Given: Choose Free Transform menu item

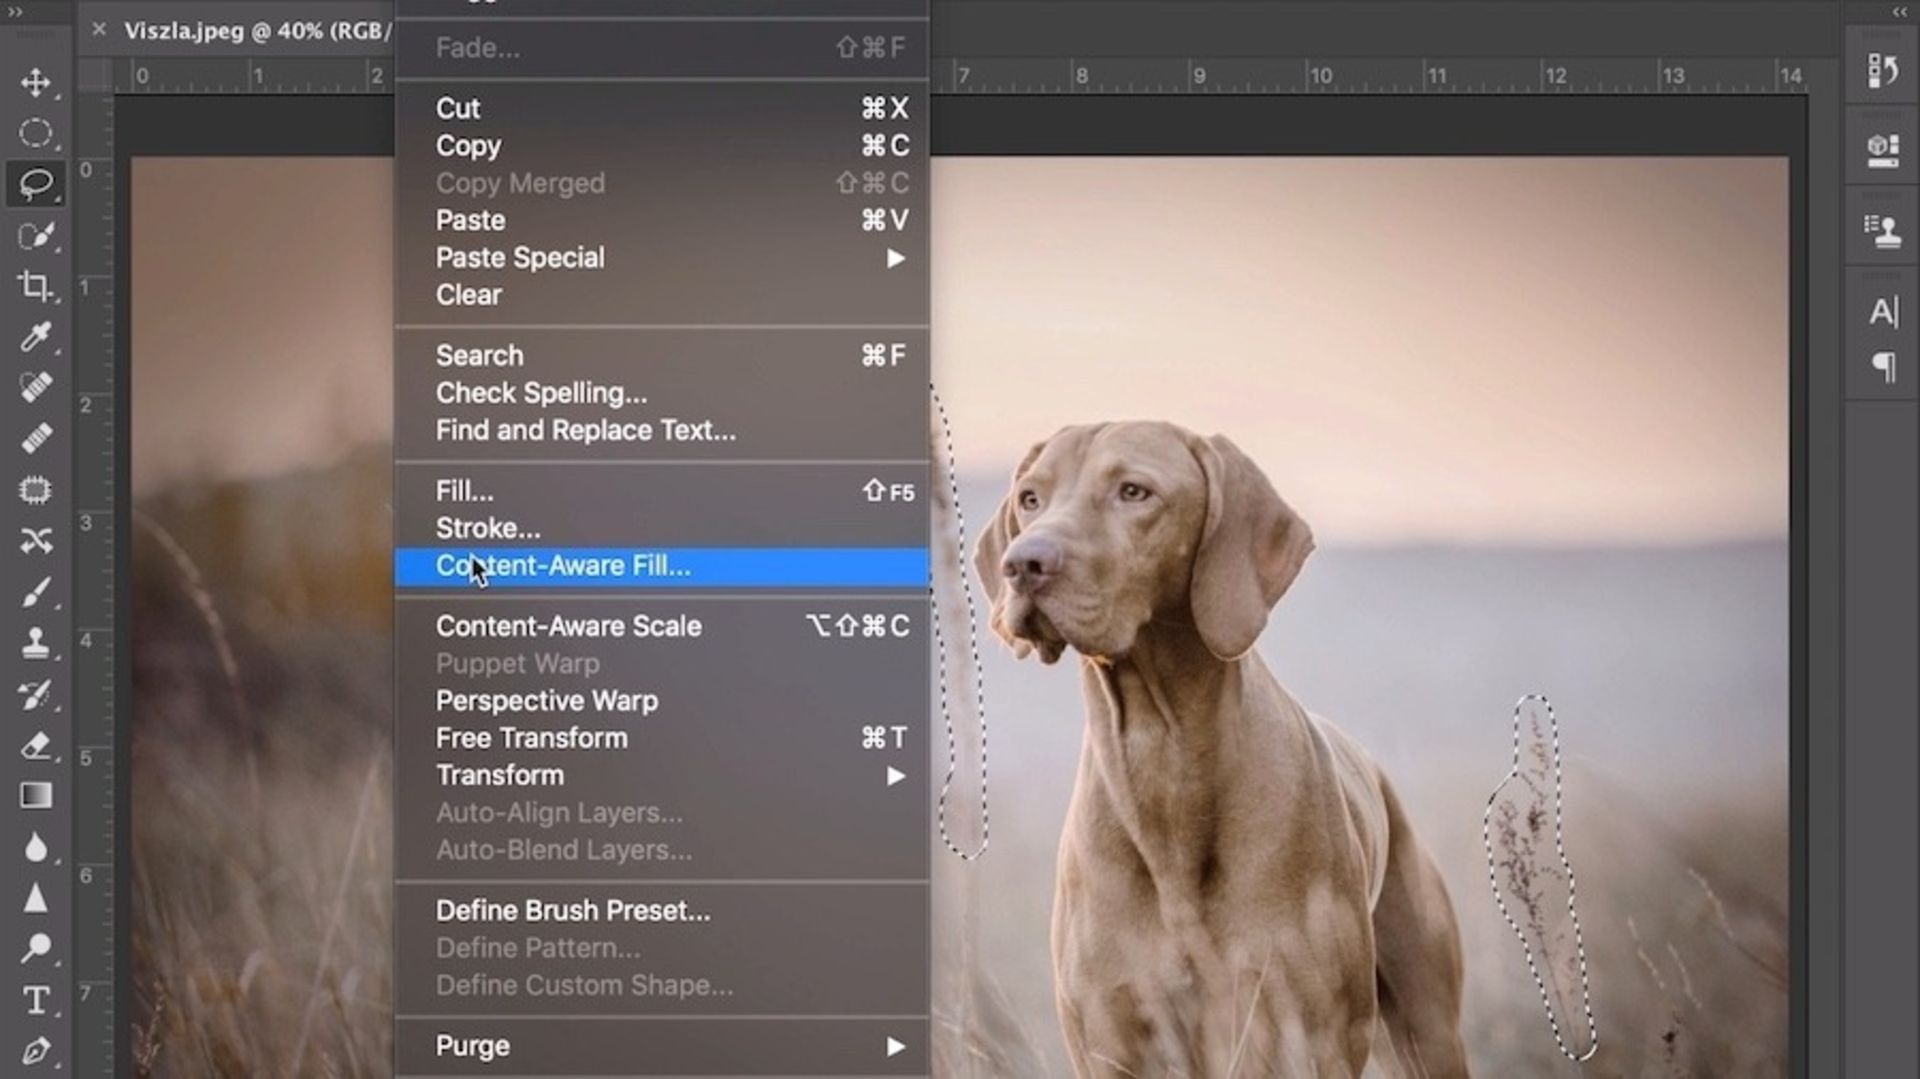Looking at the screenshot, I should coord(532,738).
